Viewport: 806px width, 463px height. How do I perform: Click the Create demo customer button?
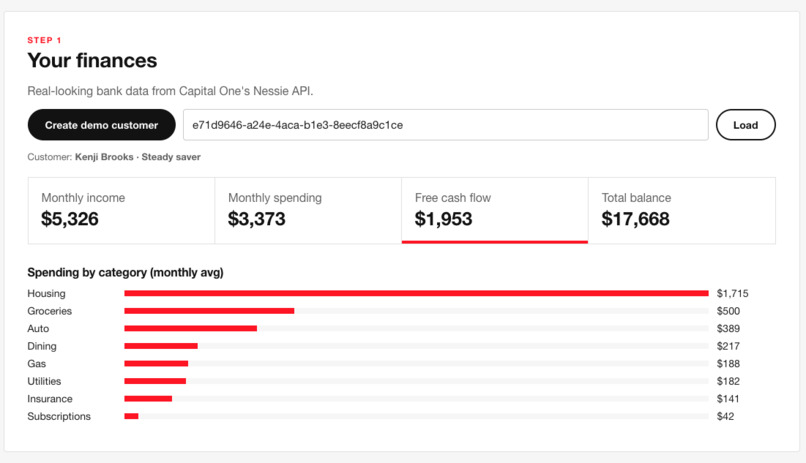coord(101,125)
